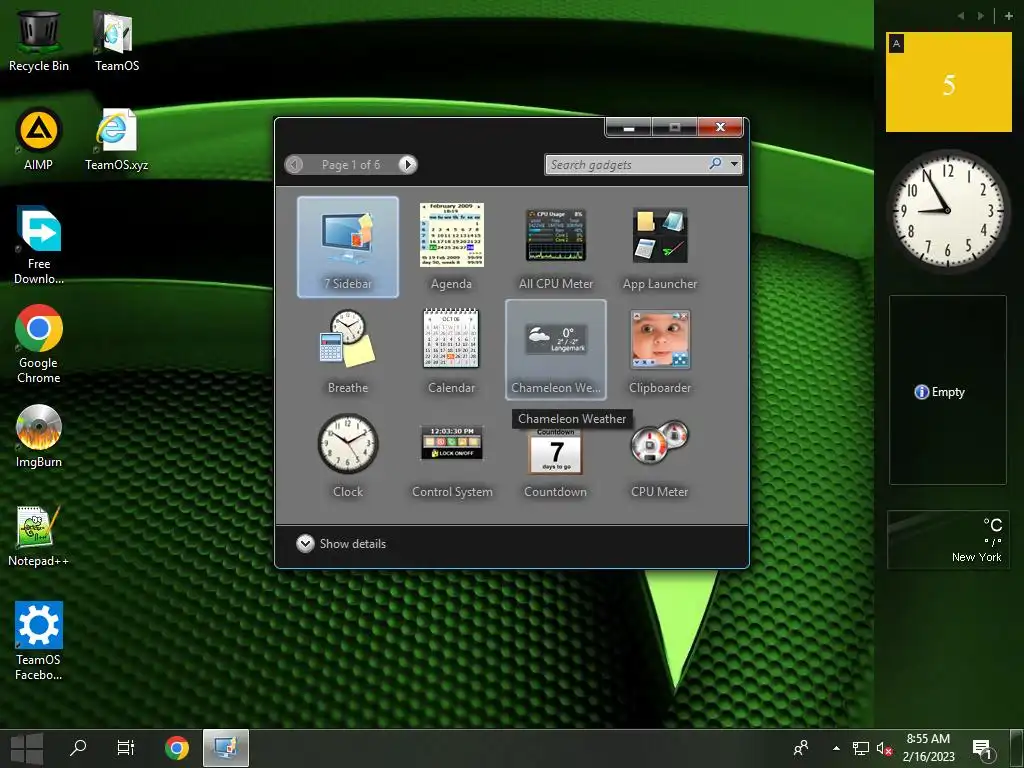Click the Page 1 of 6 label

351,165
